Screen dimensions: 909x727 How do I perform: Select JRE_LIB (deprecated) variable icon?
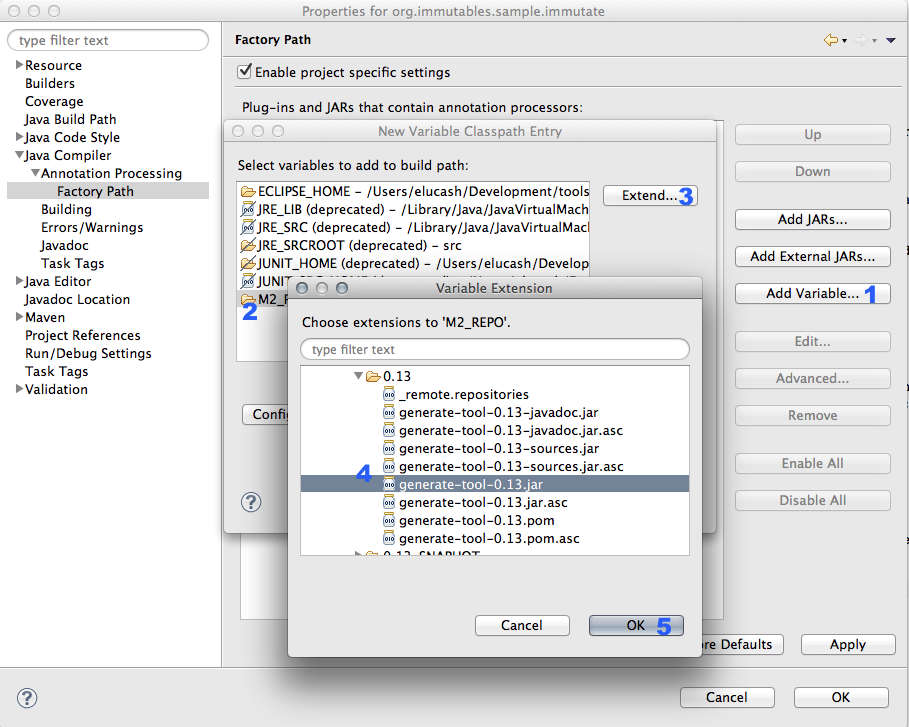click(x=248, y=209)
